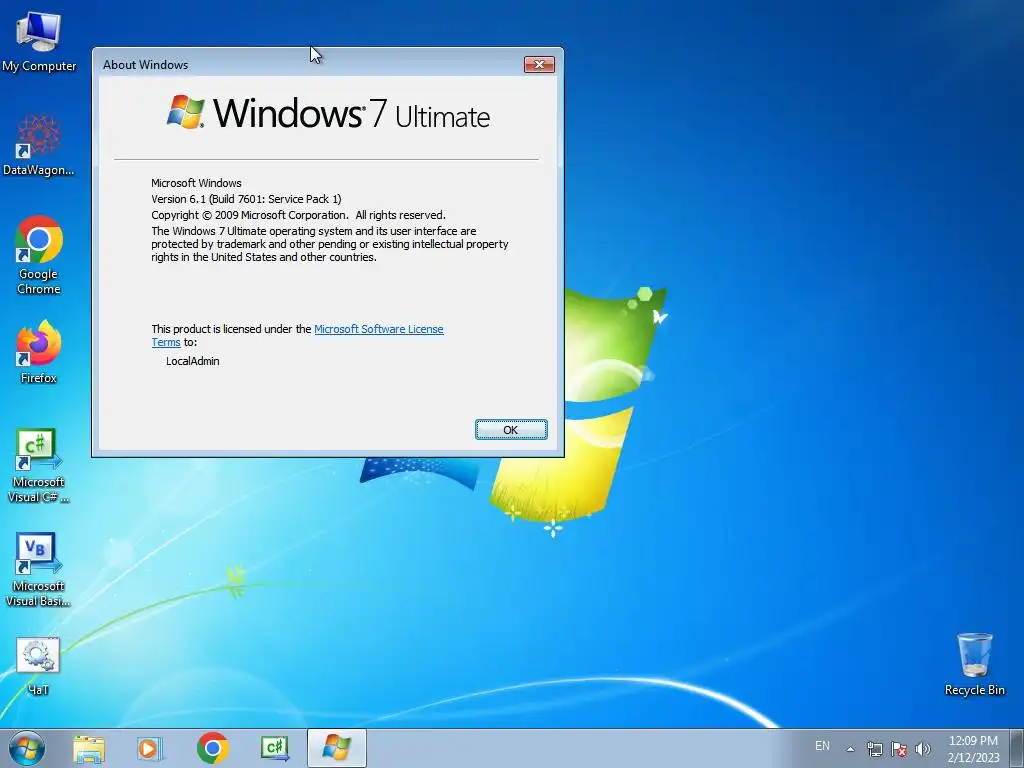Show hidden tray icons arrow
The image size is (1024, 768).
coord(850,749)
